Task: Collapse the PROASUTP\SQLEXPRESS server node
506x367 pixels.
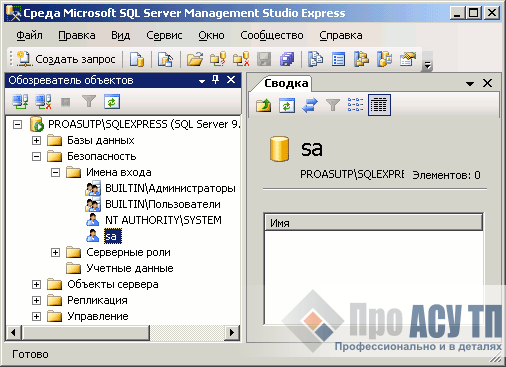Action: [17, 124]
